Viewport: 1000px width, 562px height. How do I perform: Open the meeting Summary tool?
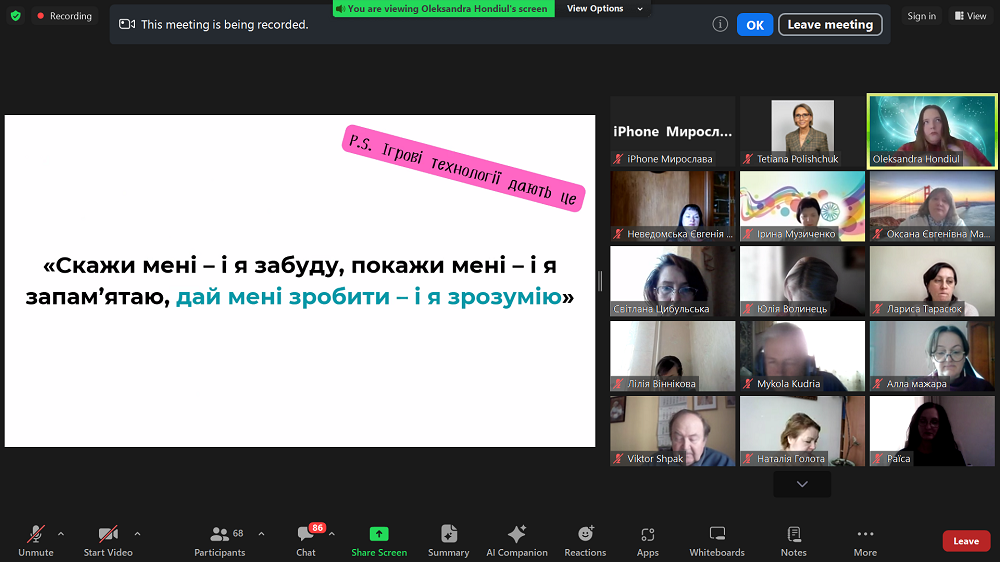(x=448, y=540)
